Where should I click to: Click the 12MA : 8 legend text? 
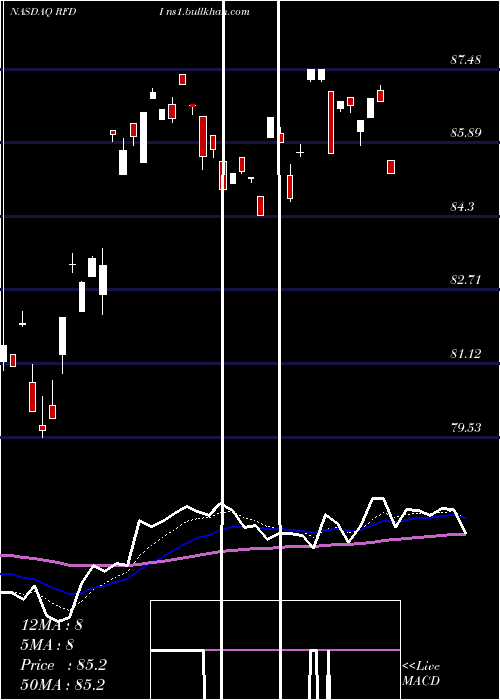pos(52,625)
